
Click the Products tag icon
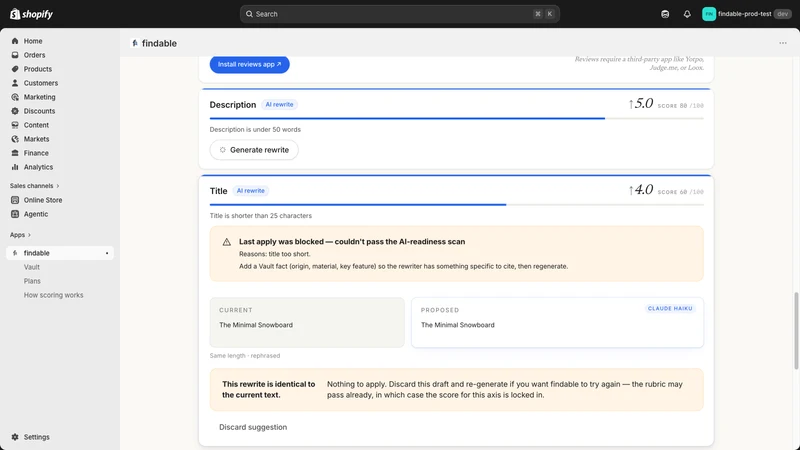[x=15, y=69]
